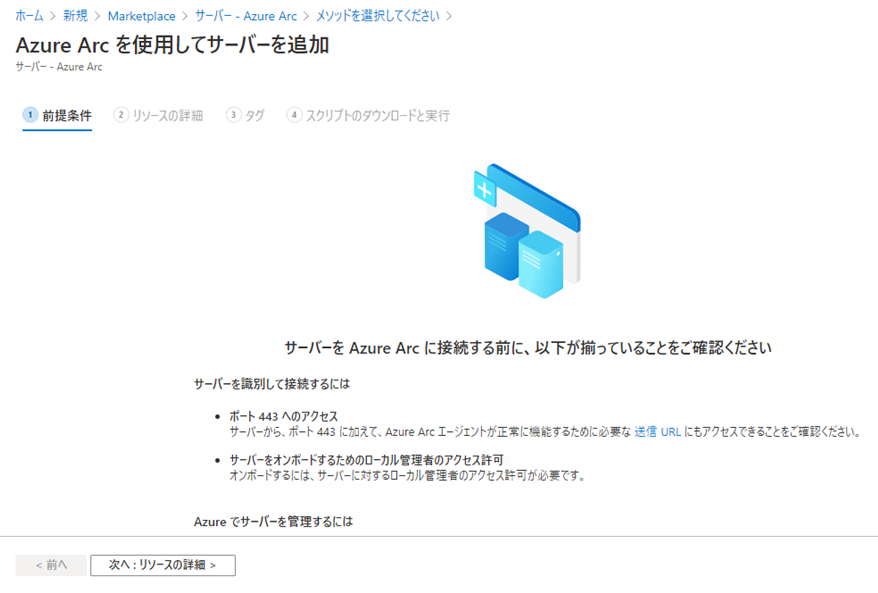Click the line オンボードするには、サーバーに対する…
The height and width of the screenshot is (593, 878).
(x=408, y=475)
